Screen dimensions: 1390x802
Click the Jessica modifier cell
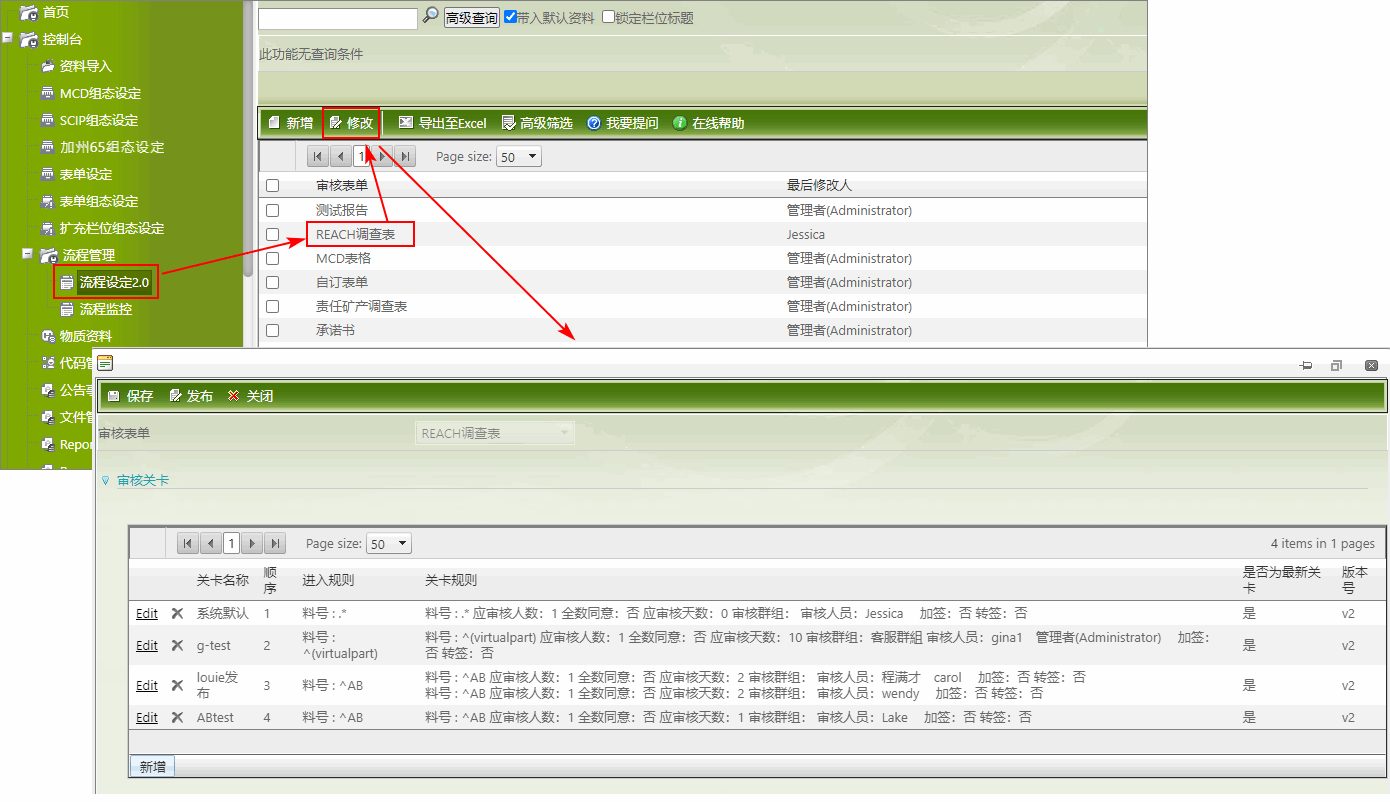(806, 235)
